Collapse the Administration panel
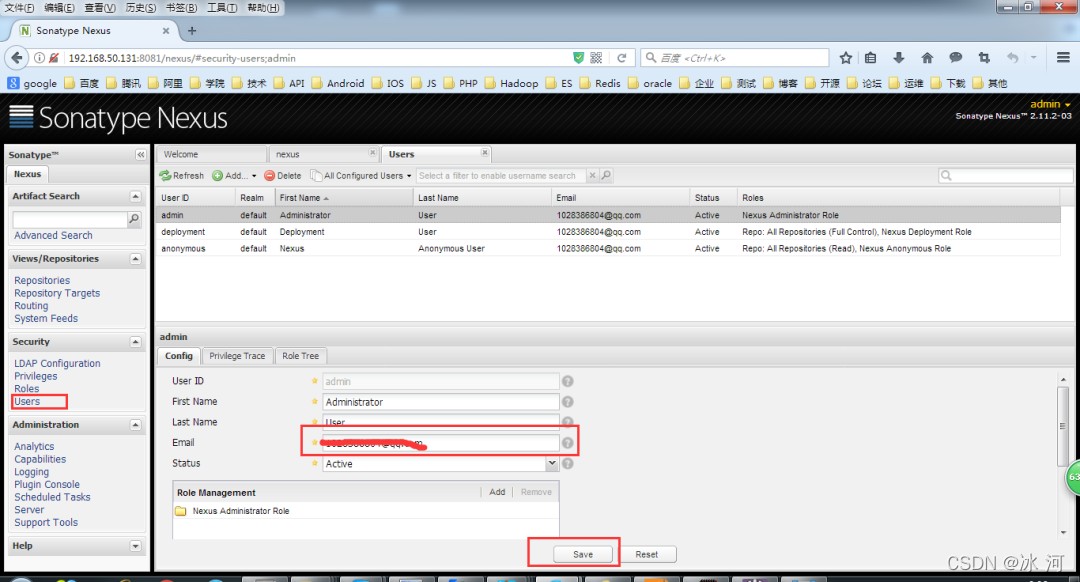 click(136, 425)
